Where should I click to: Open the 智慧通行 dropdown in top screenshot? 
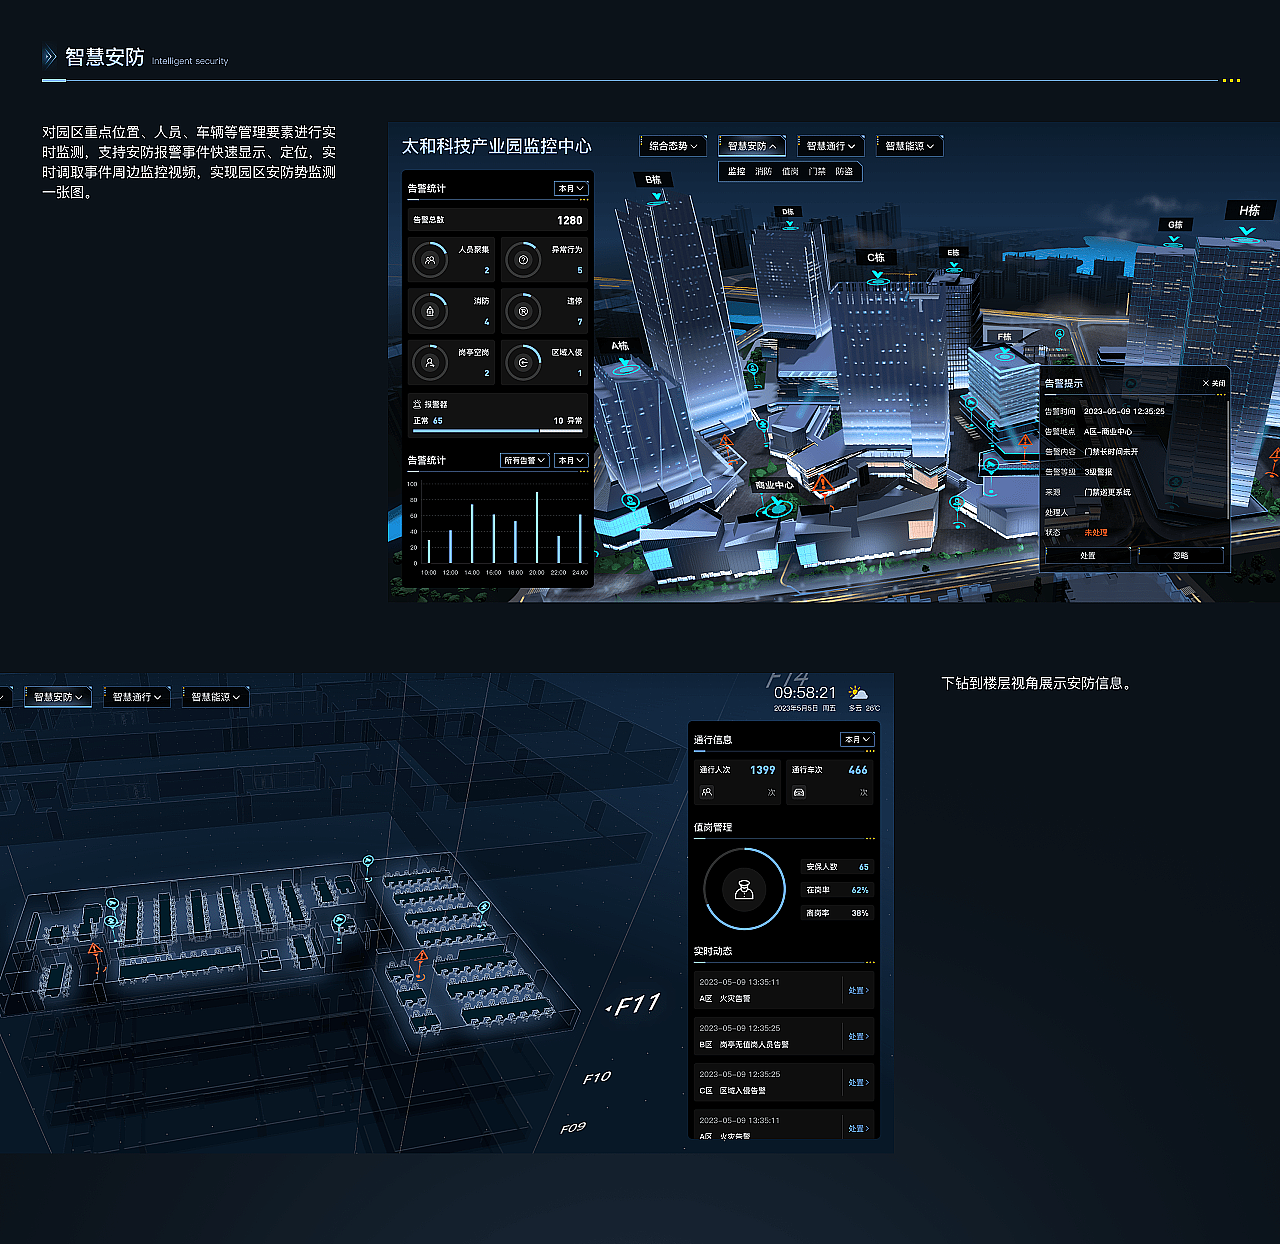click(831, 146)
